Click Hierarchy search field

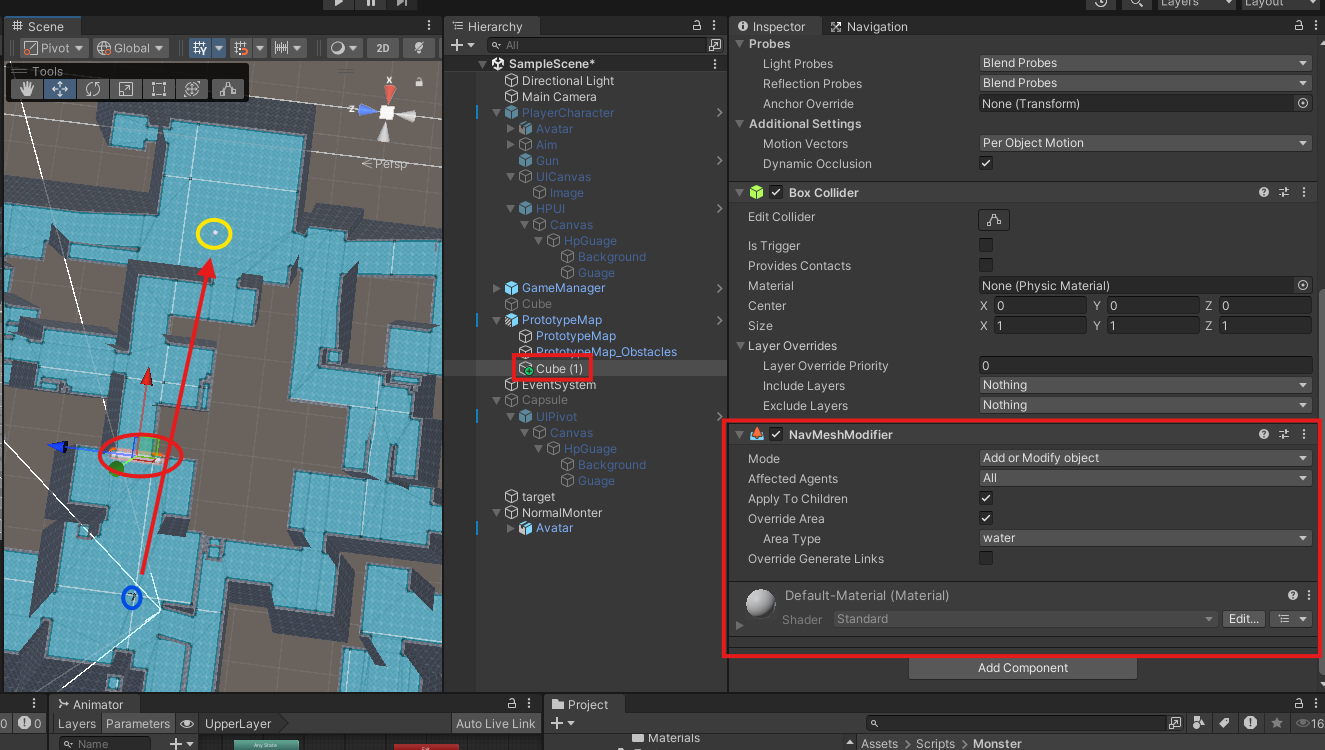pyautogui.click(x=596, y=45)
